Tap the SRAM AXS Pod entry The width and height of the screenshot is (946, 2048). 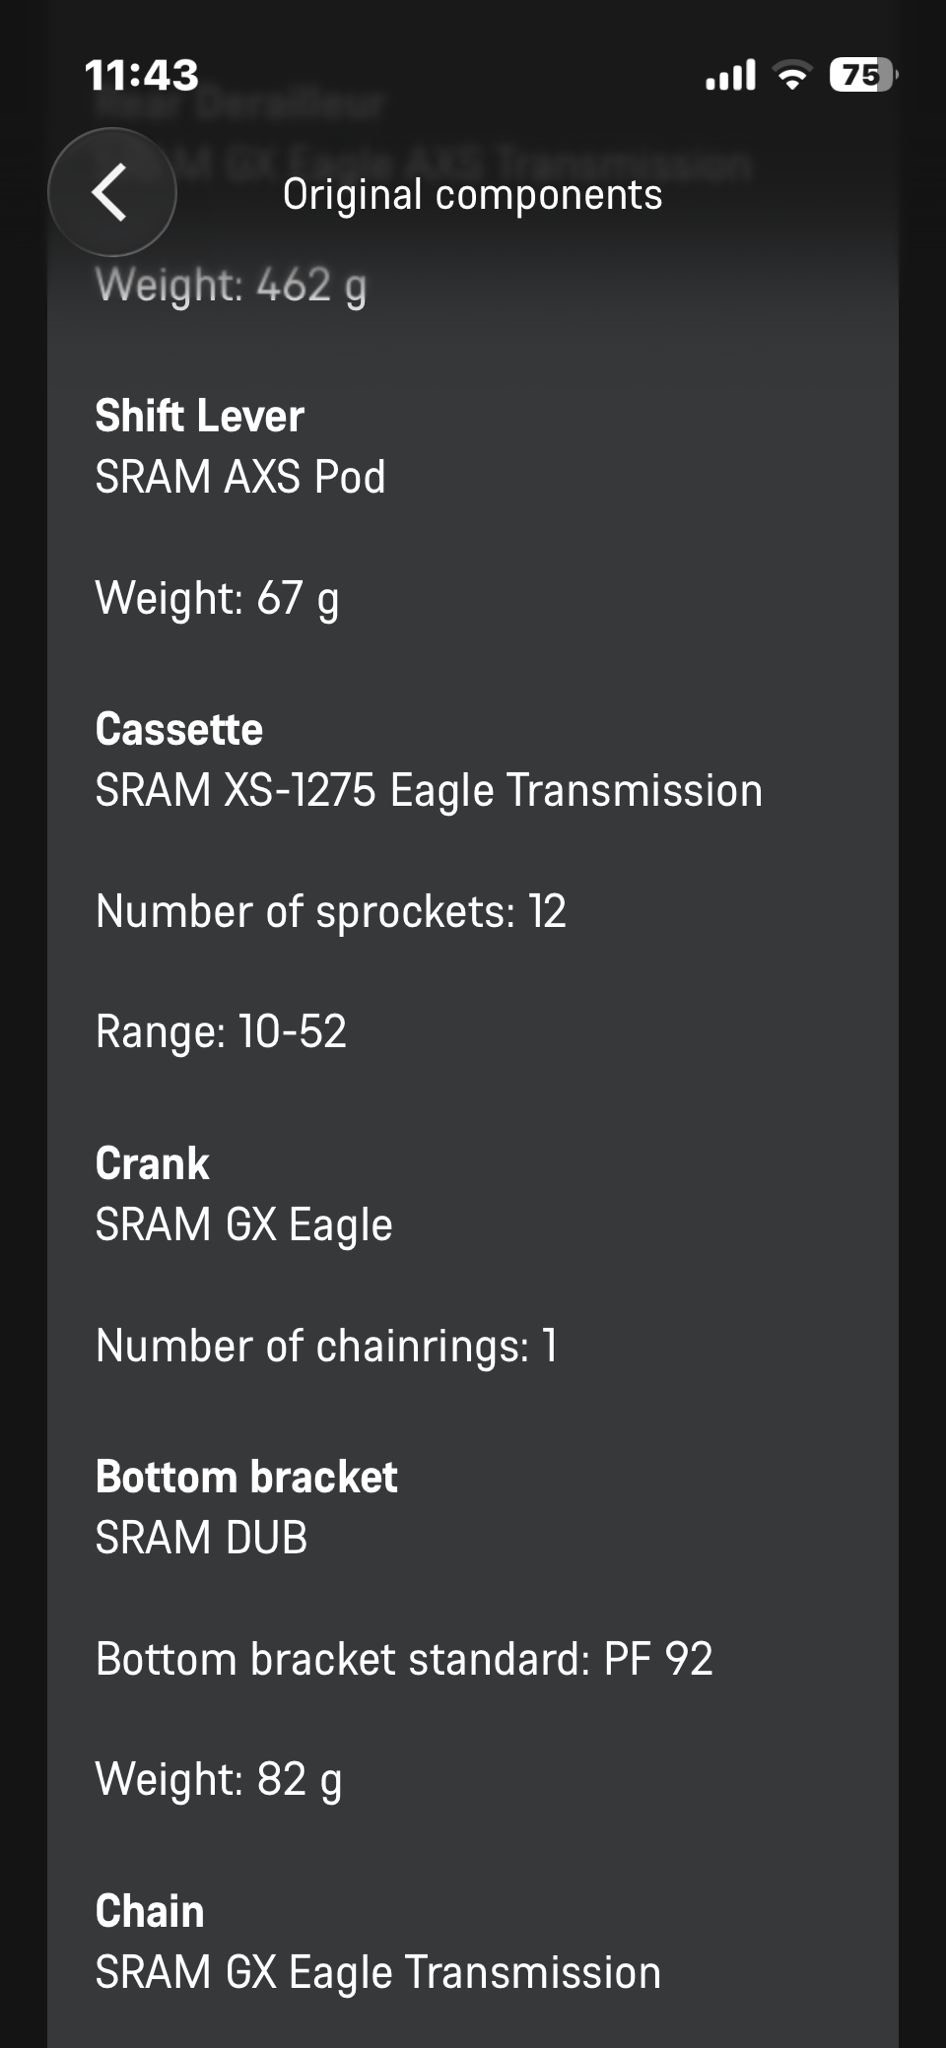click(240, 477)
